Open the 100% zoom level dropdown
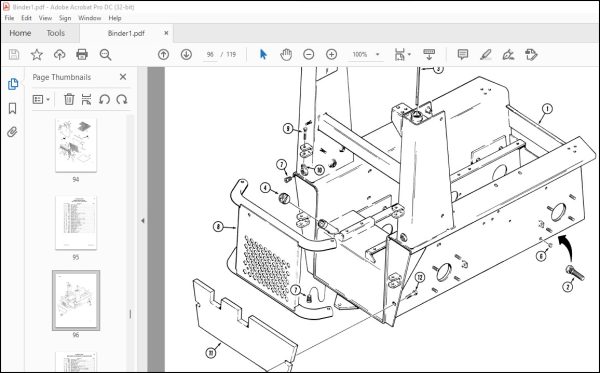This screenshot has width=600, height=373. (366, 55)
